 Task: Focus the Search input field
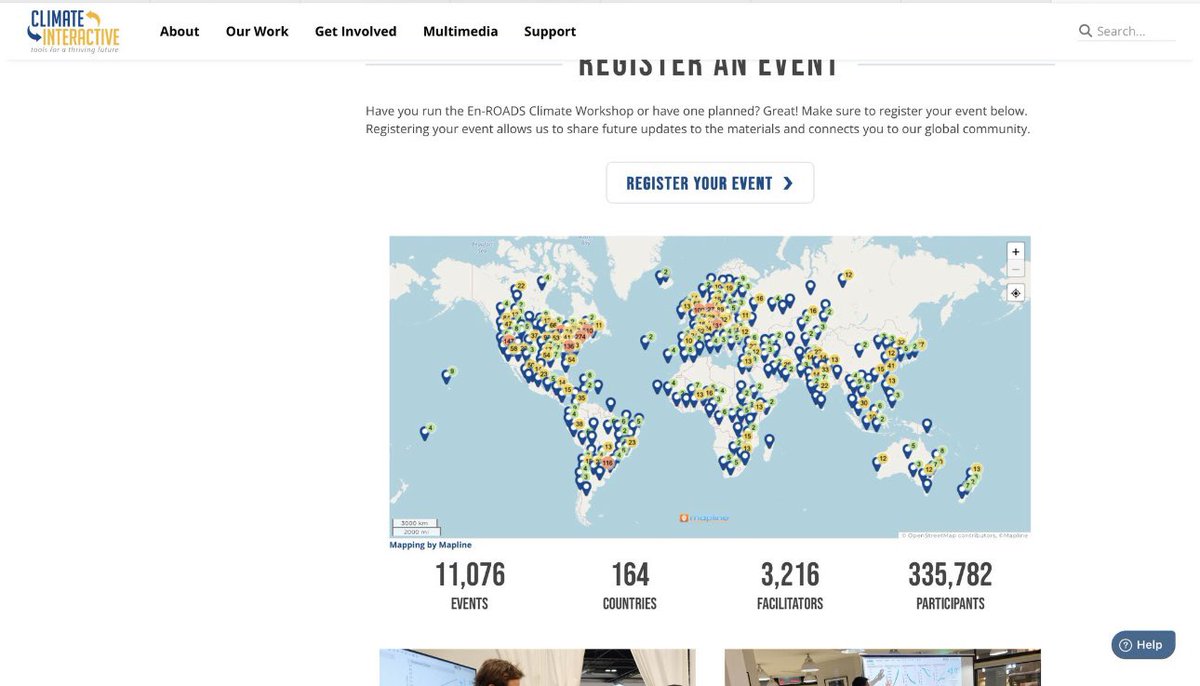(x=1135, y=31)
